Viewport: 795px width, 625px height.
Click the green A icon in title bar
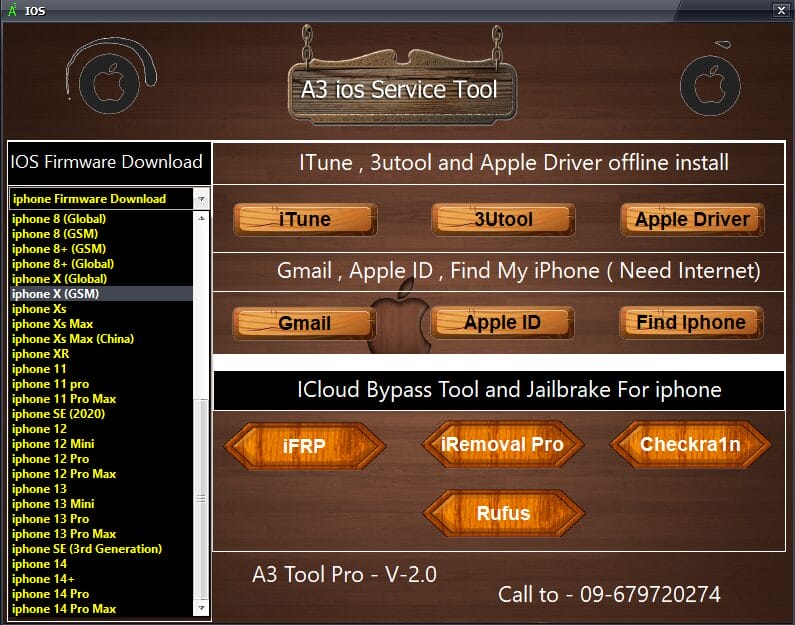click(x=12, y=10)
